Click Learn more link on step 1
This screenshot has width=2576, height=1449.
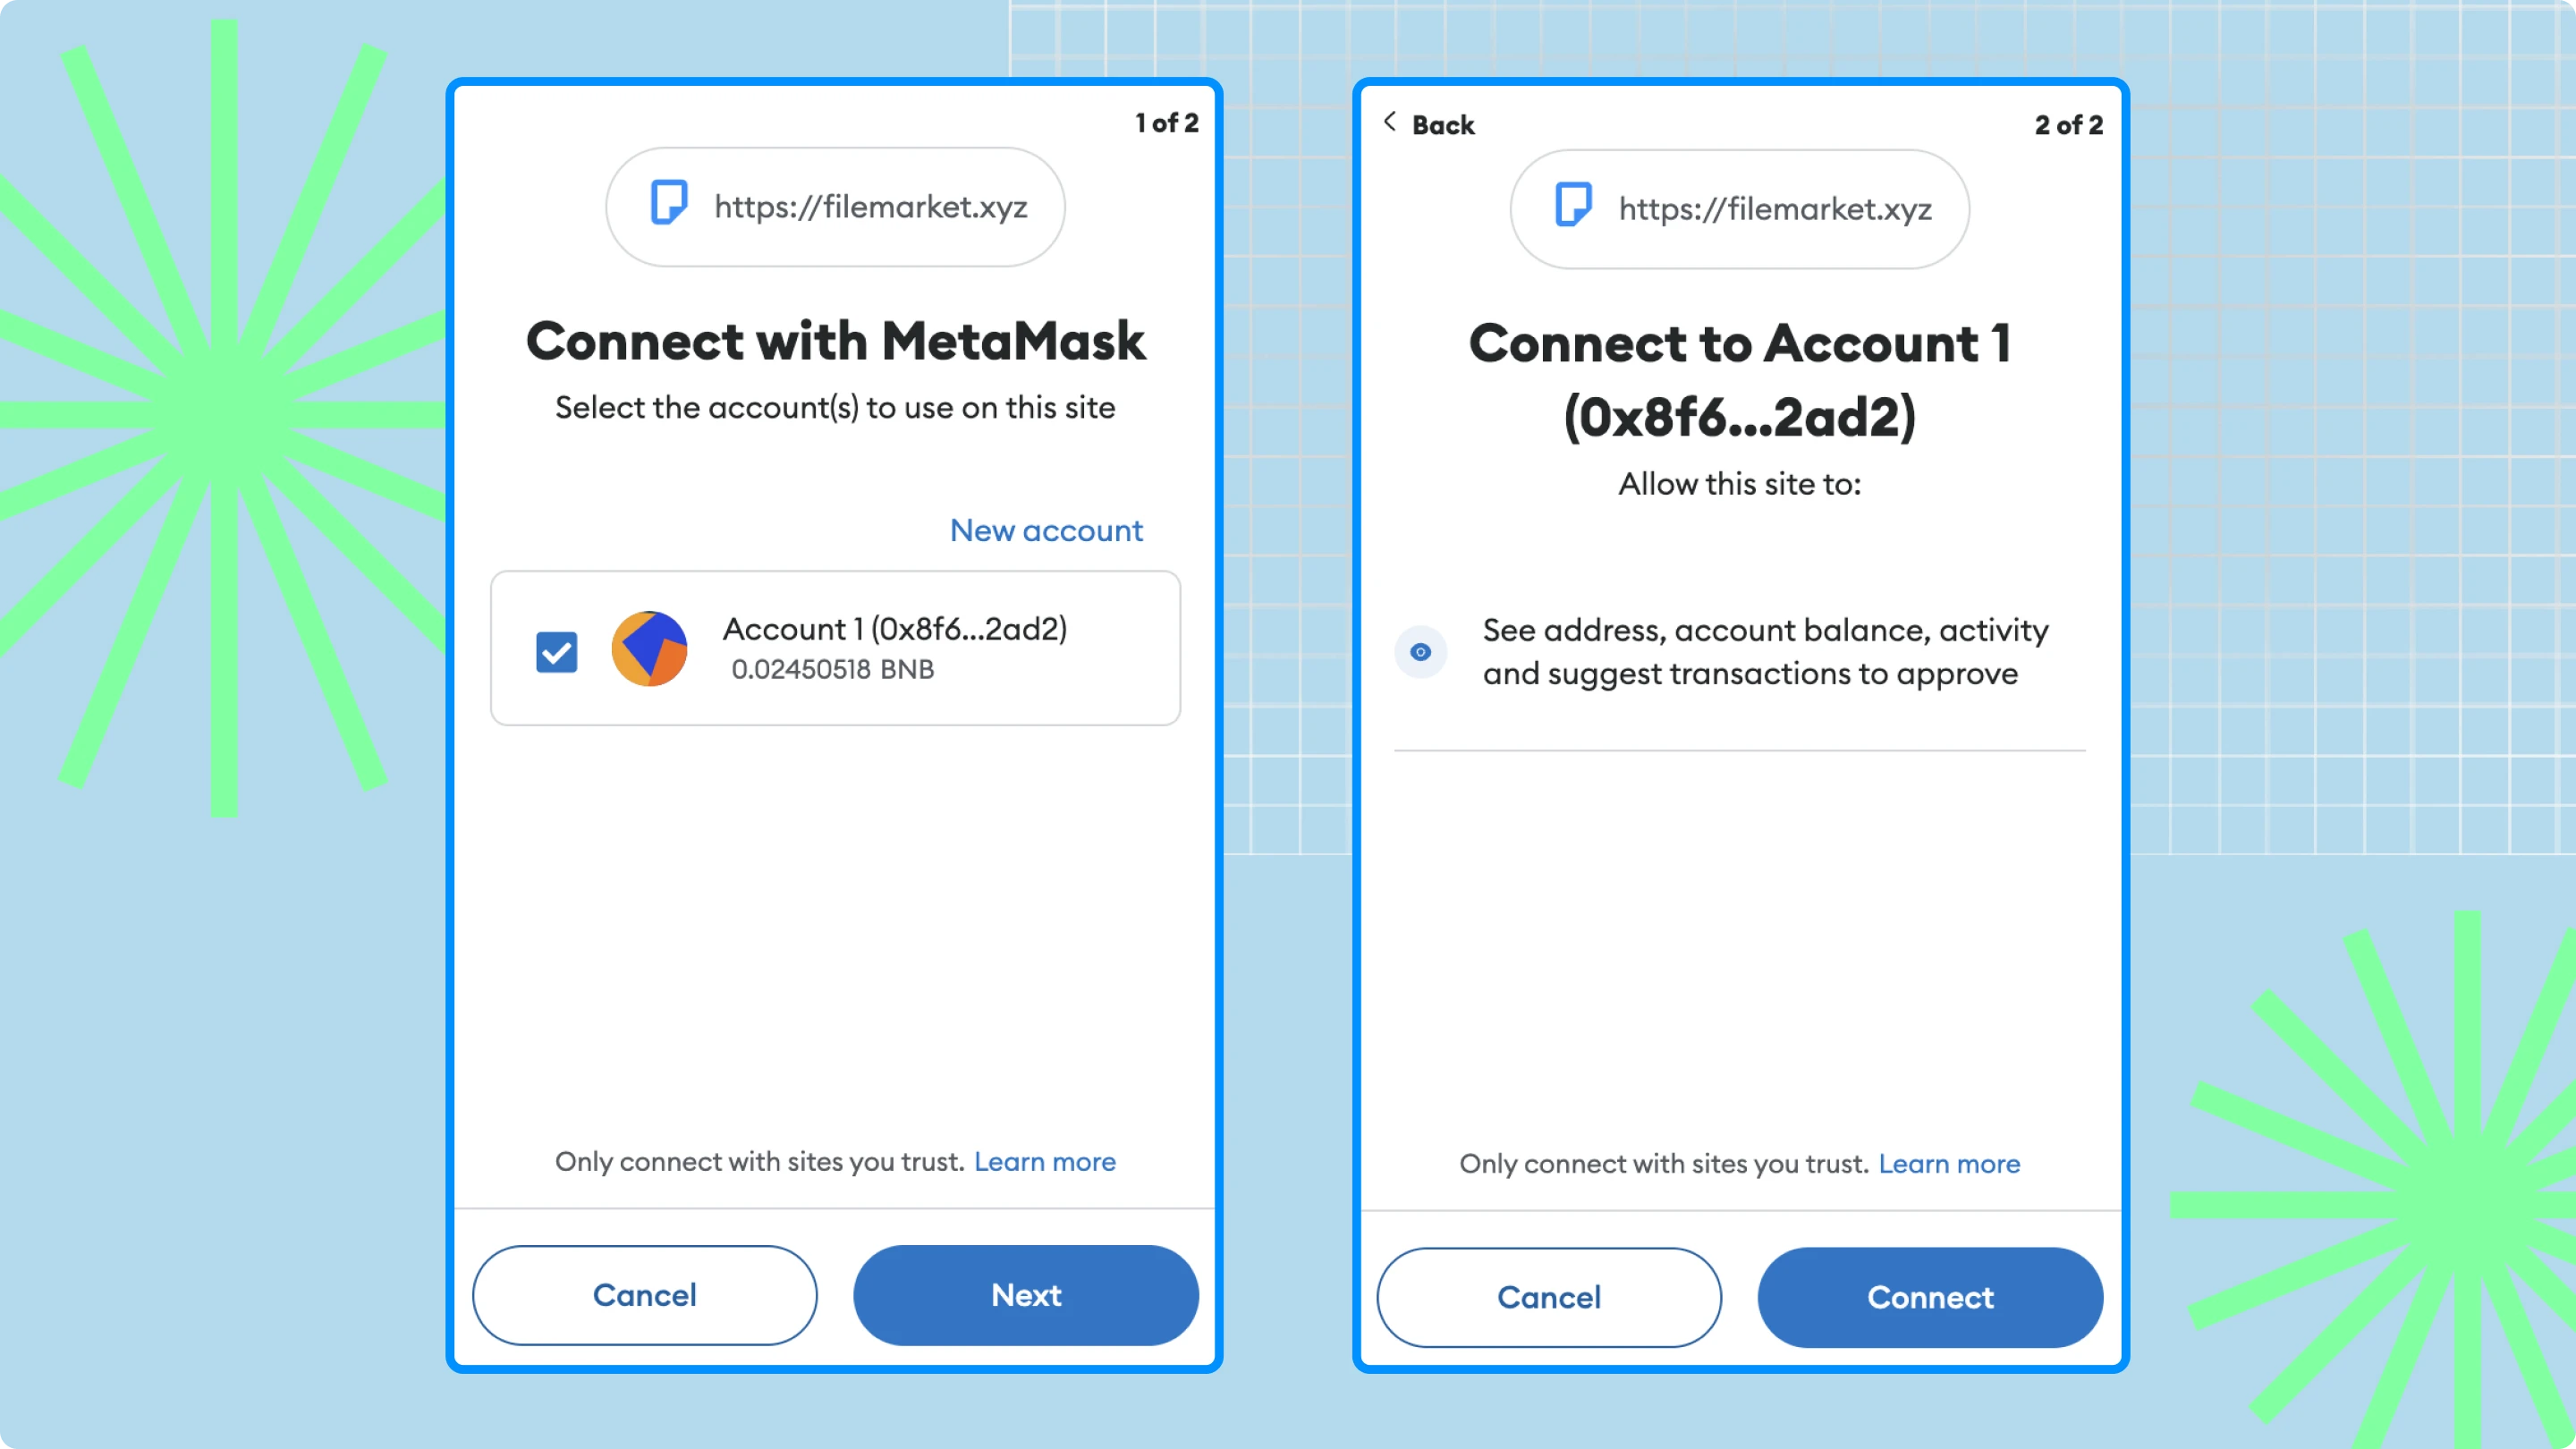pos(1046,1161)
